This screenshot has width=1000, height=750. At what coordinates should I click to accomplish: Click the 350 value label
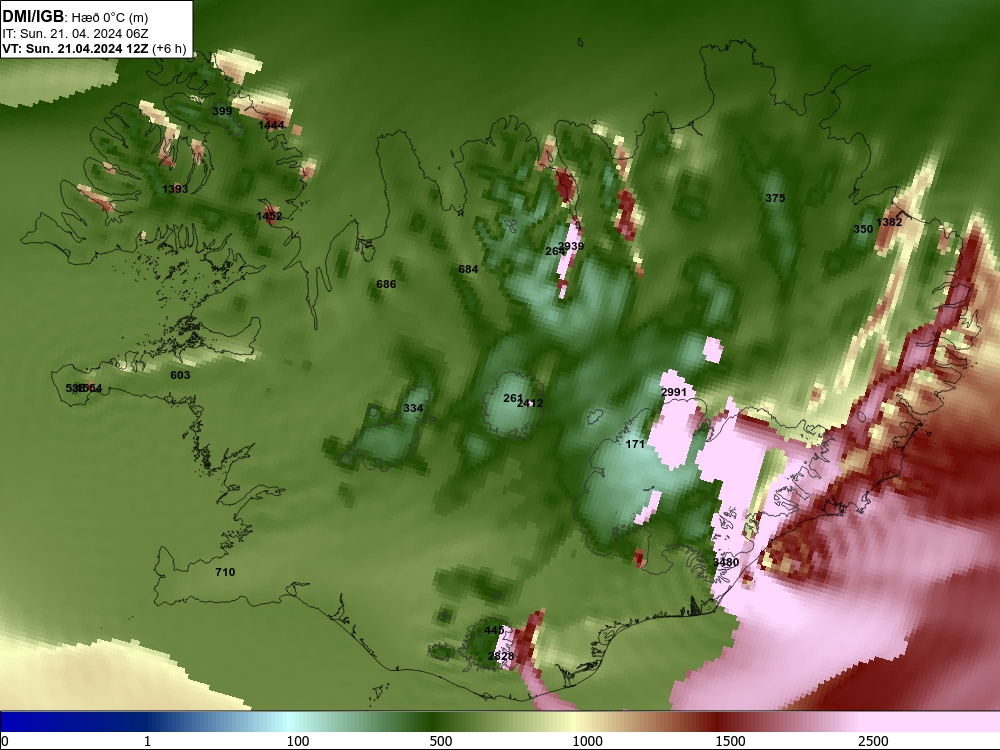click(863, 229)
